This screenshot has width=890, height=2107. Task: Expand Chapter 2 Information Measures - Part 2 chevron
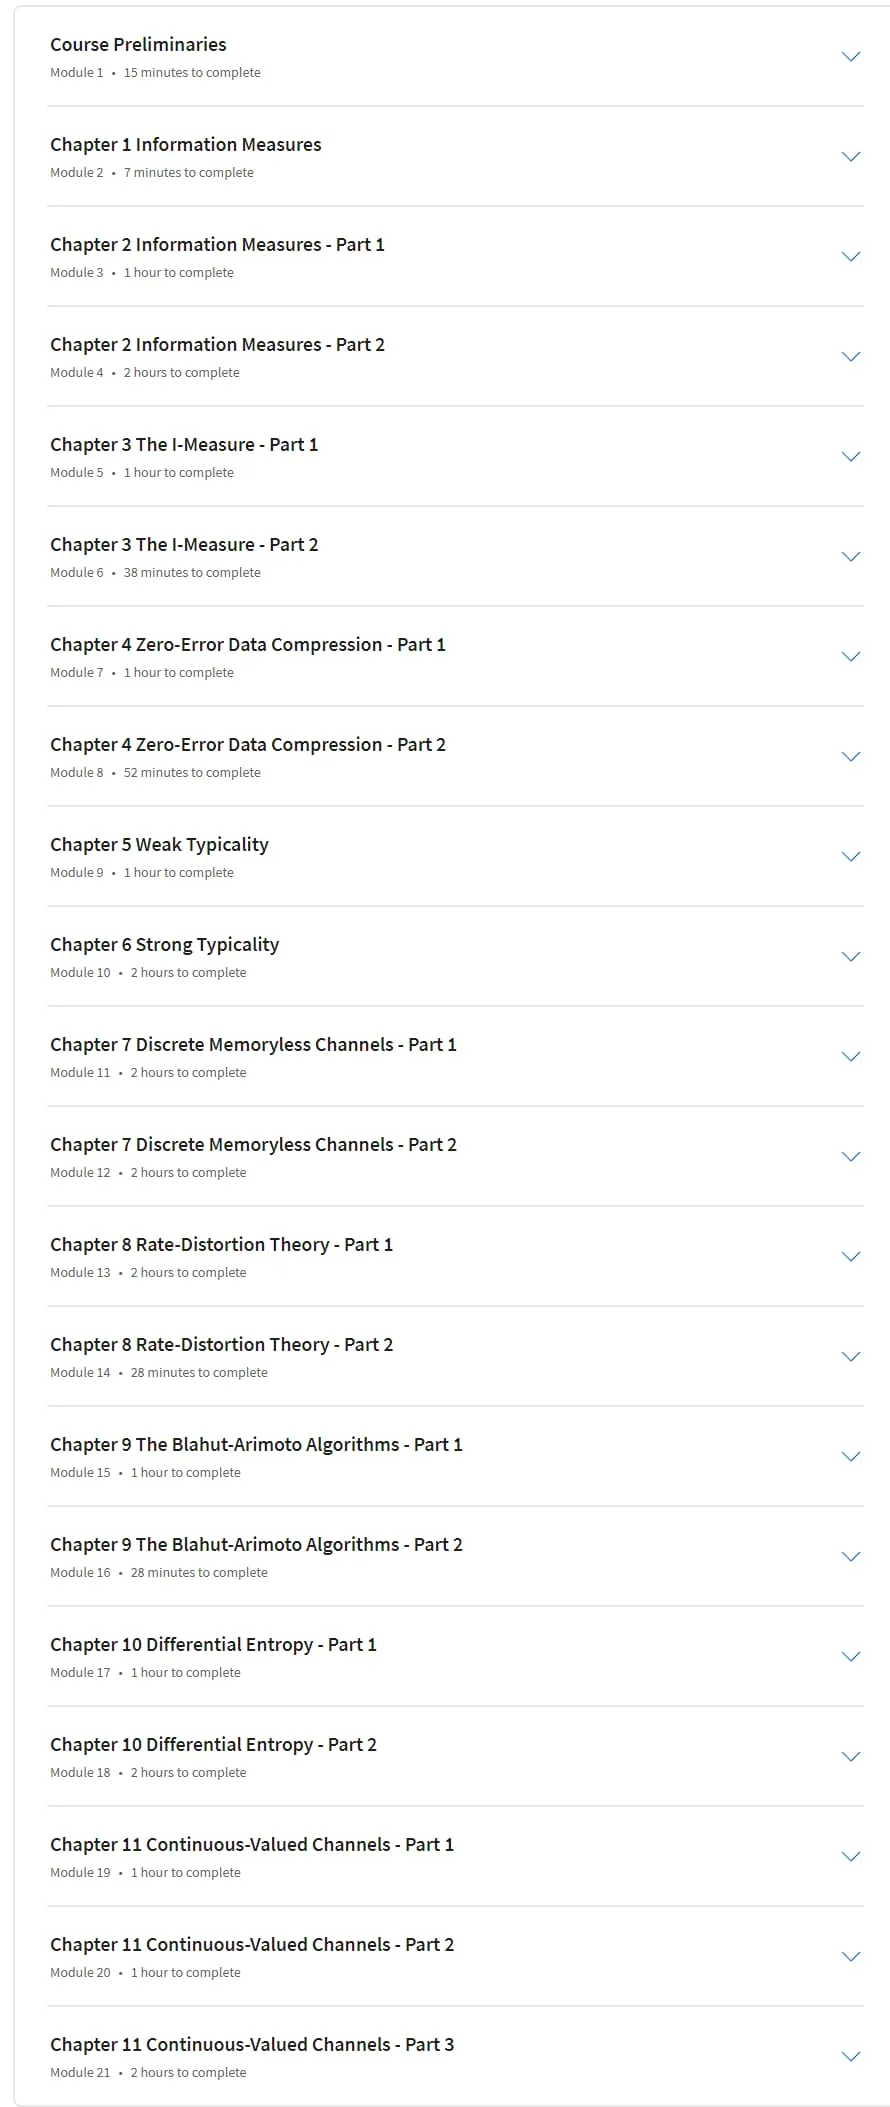click(x=851, y=357)
